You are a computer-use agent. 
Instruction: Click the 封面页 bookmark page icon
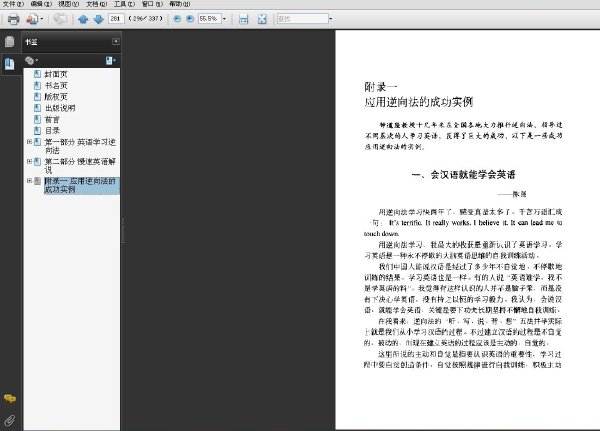tap(37, 74)
